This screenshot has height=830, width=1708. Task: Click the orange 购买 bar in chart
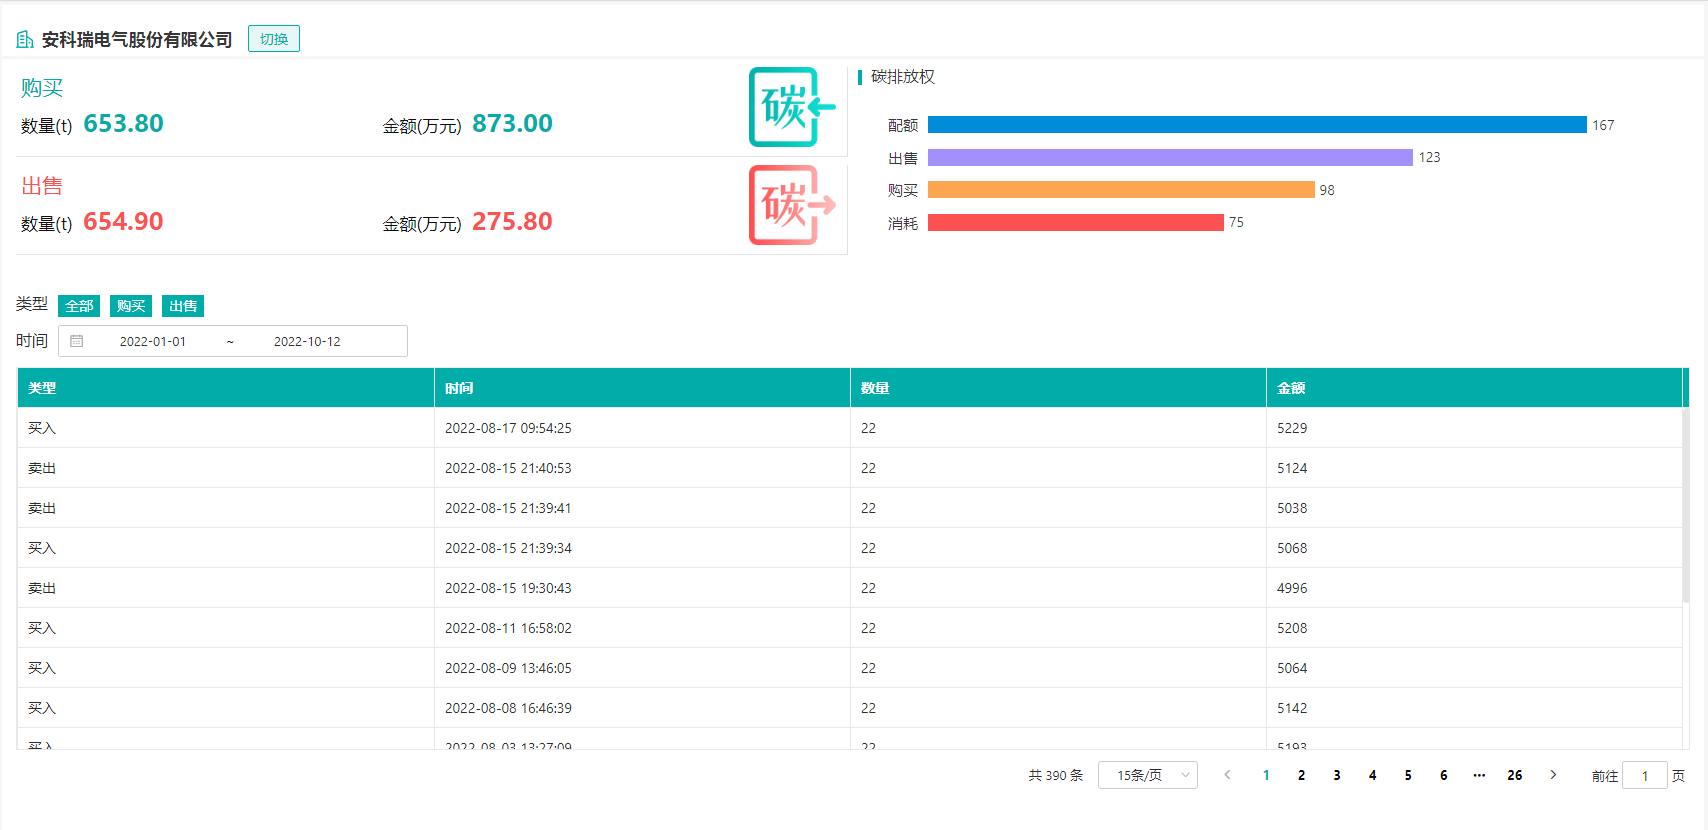click(x=1120, y=190)
